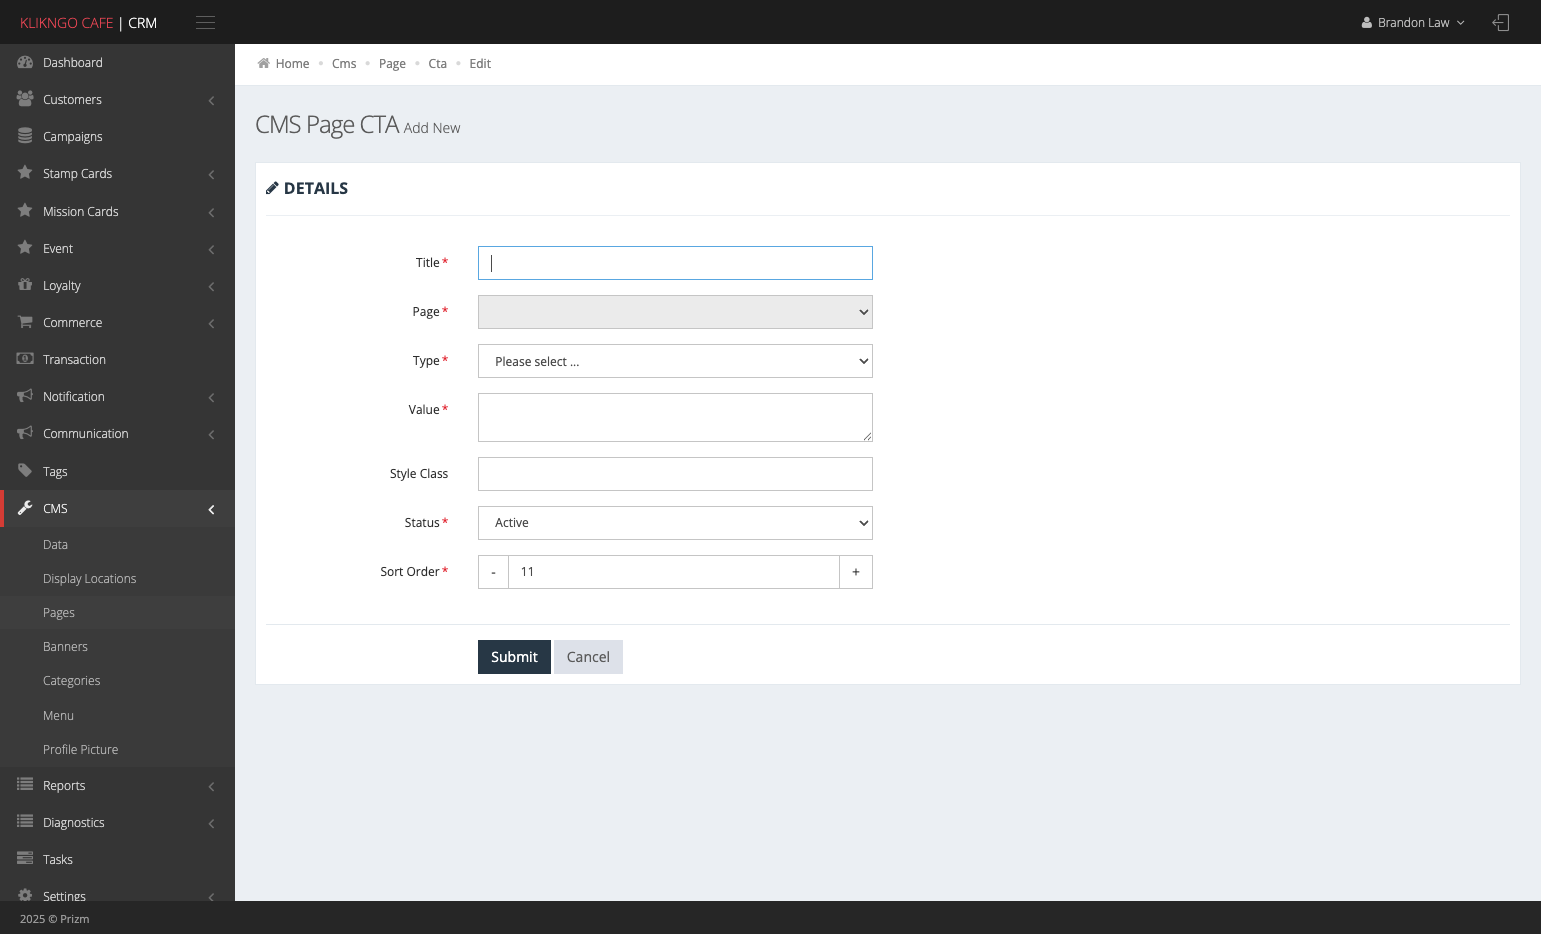Open the Banners submenu item
Screen dimensions: 1541x934
pyautogui.click(x=65, y=647)
